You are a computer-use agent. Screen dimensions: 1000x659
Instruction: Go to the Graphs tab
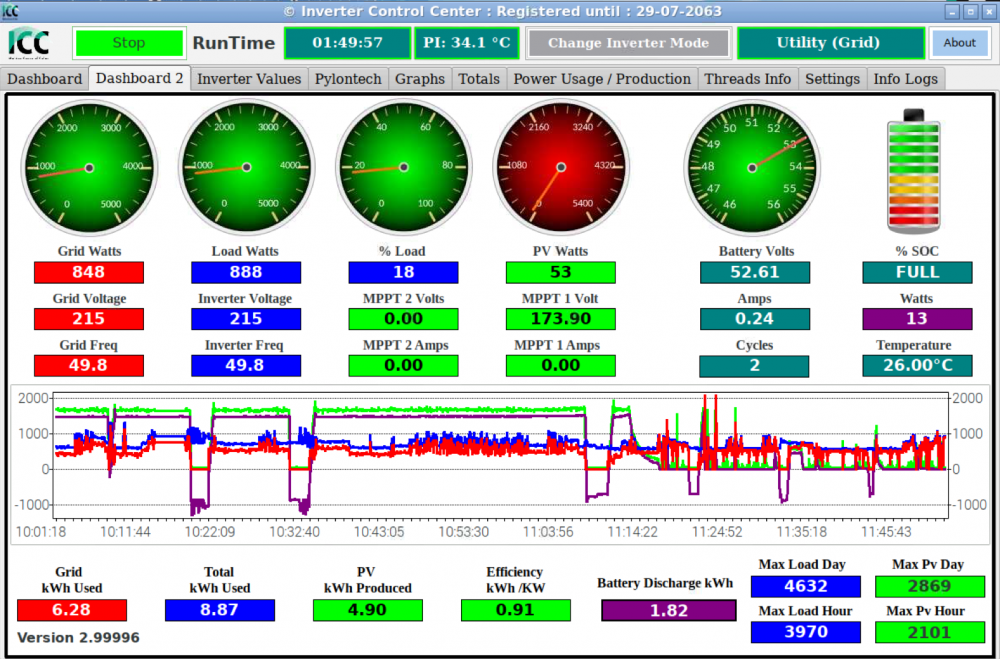pyautogui.click(x=420, y=79)
